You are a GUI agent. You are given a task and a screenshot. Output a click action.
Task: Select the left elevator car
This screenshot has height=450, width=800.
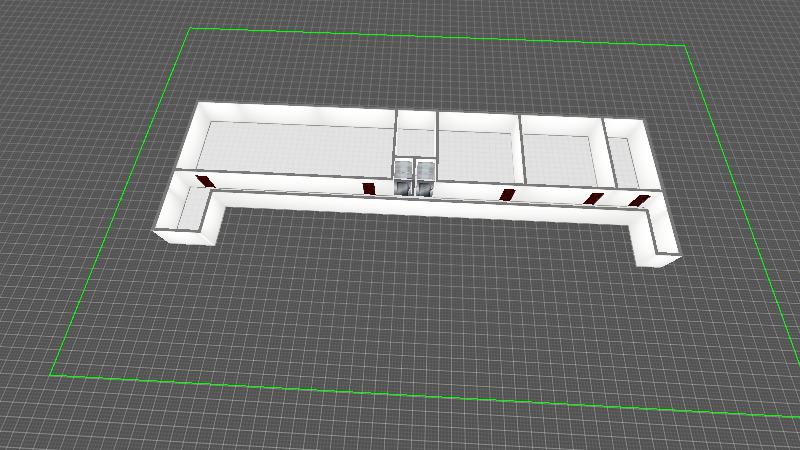pyautogui.click(x=404, y=176)
